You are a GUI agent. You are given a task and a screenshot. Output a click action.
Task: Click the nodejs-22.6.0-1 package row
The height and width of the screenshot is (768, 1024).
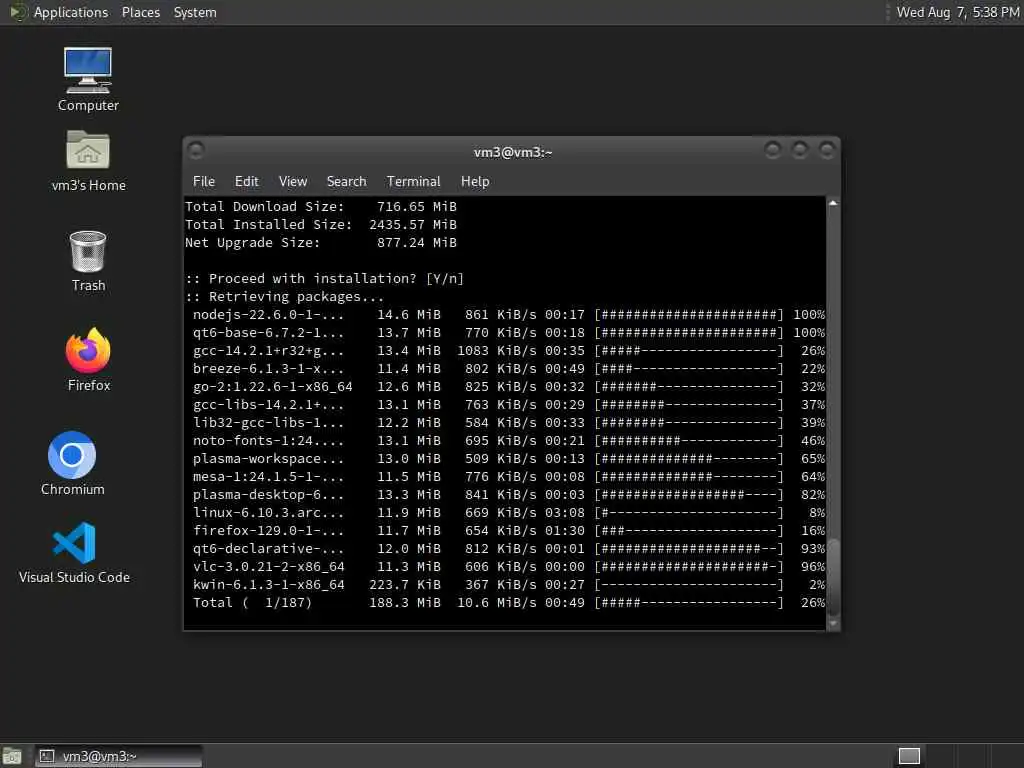508,315
